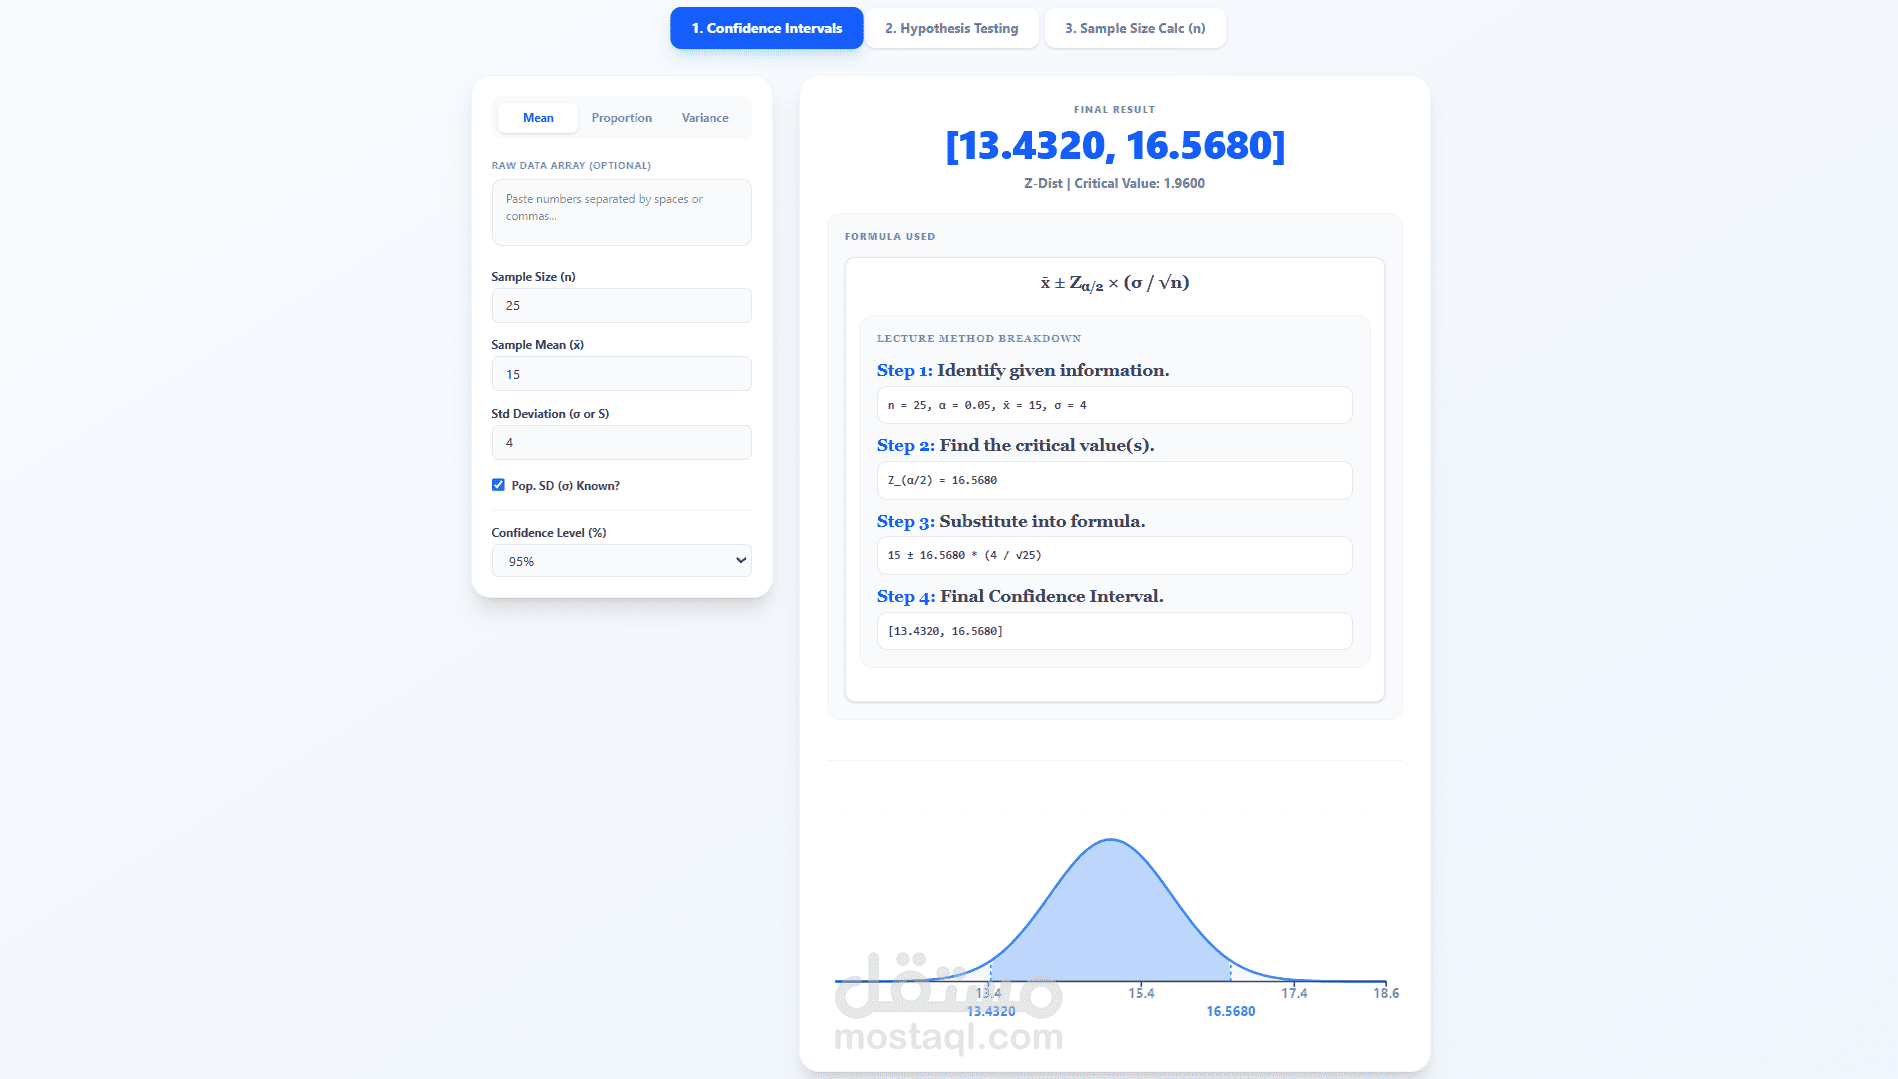
Task: Click the Step 1 heading
Action: [1023, 370]
